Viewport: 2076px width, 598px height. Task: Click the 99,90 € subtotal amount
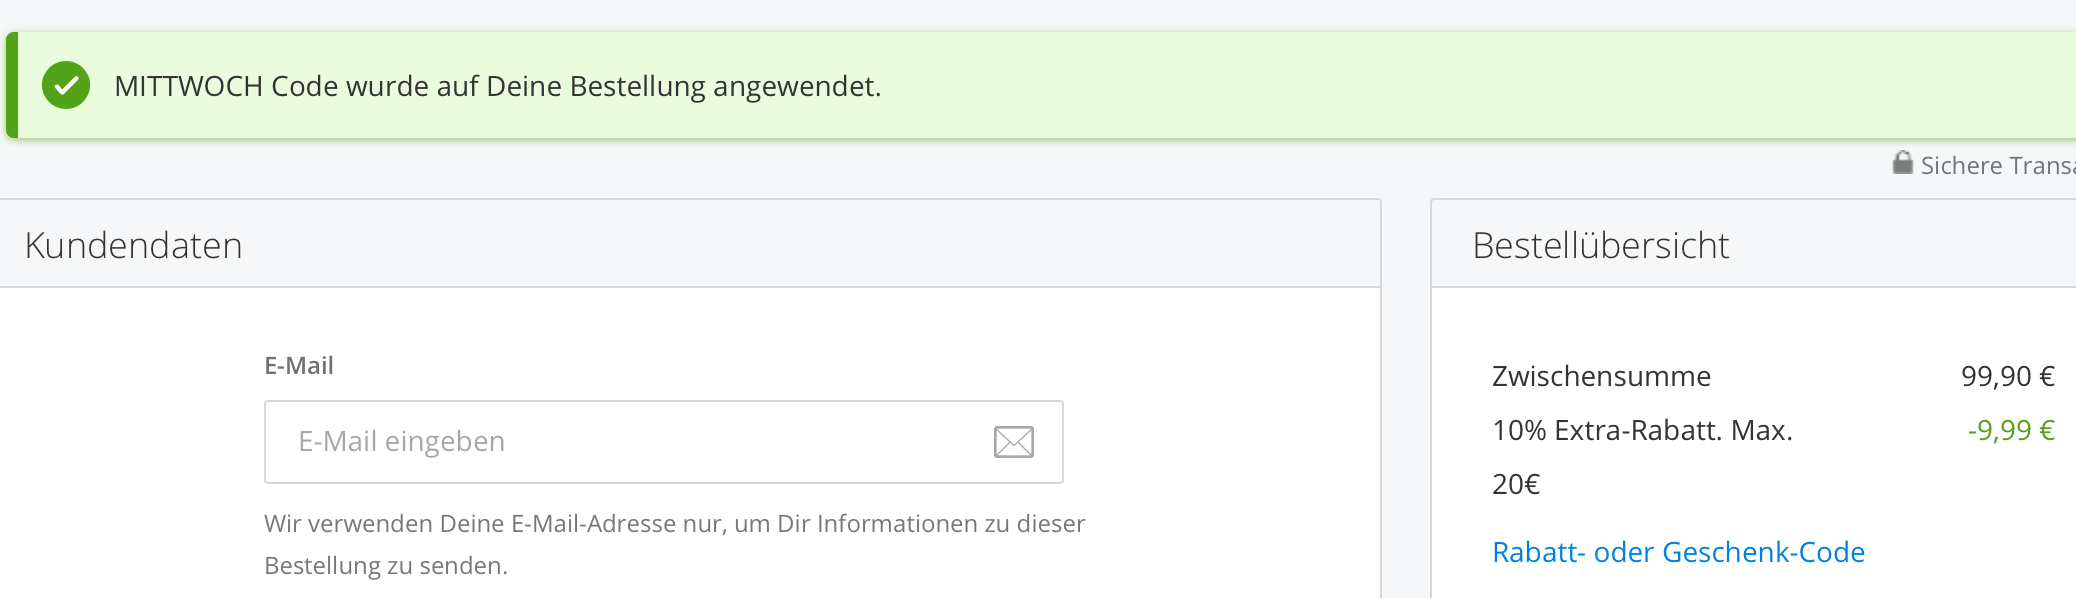pos(2007,376)
